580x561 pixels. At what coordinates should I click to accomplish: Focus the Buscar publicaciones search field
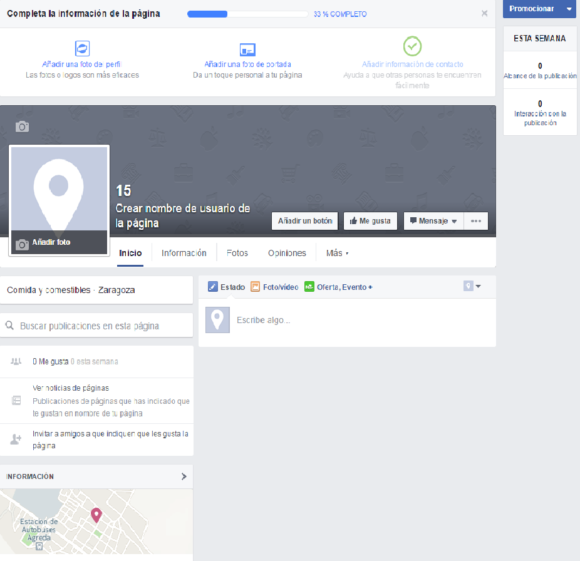point(96,325)
